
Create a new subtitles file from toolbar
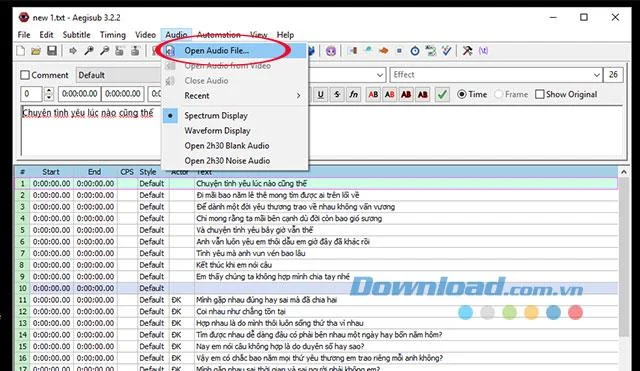click(20, 51)
